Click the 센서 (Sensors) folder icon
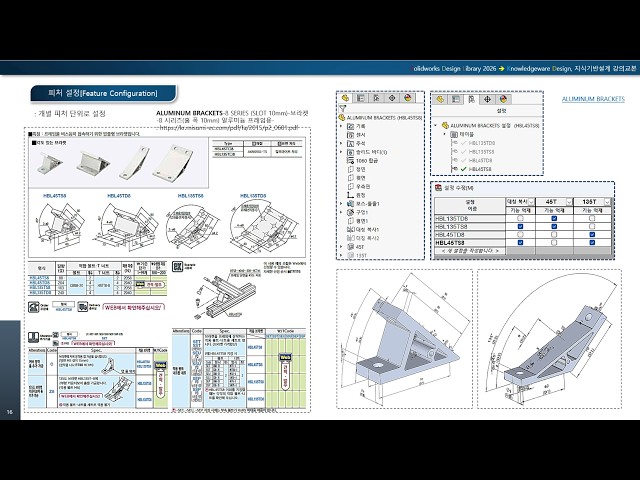Screen dimensions: 640x480 click(350, 135)
